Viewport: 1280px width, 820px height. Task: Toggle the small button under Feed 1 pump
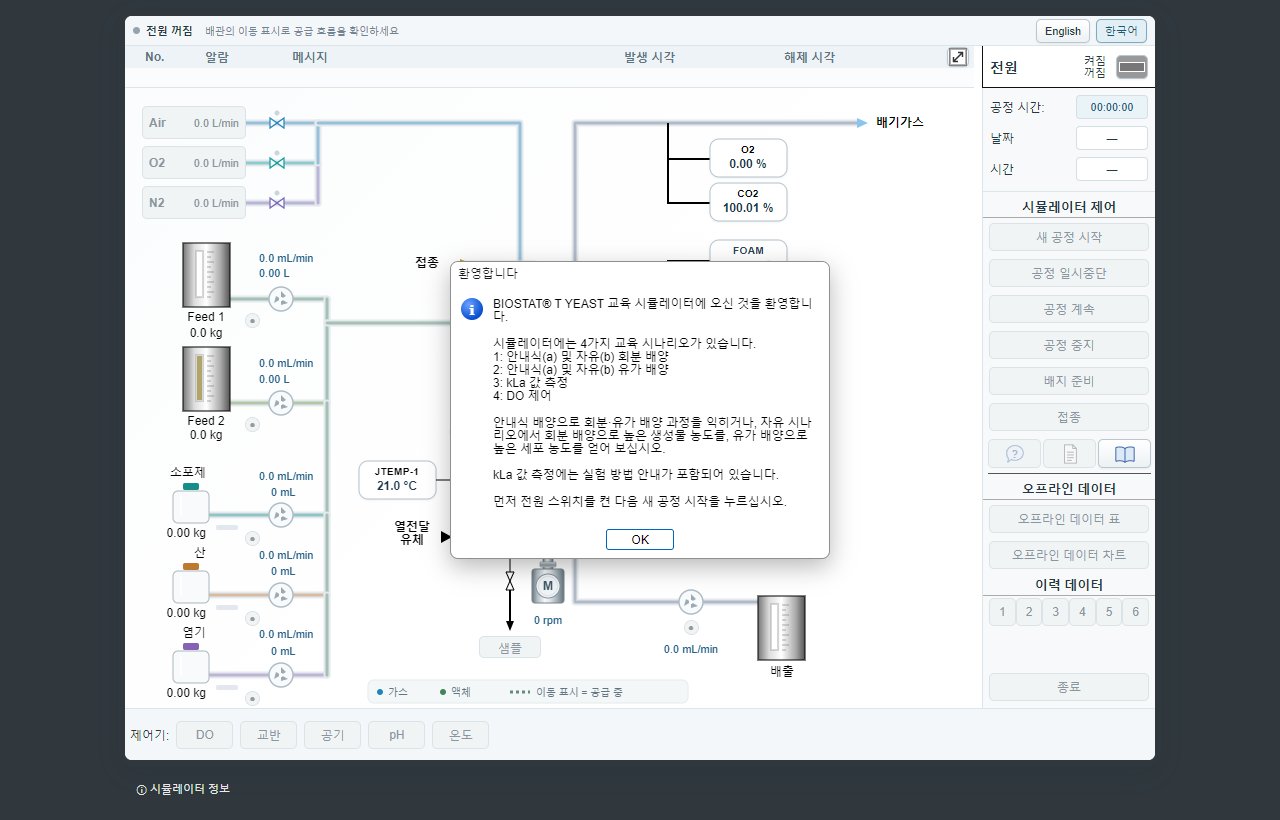pos(253,321)
